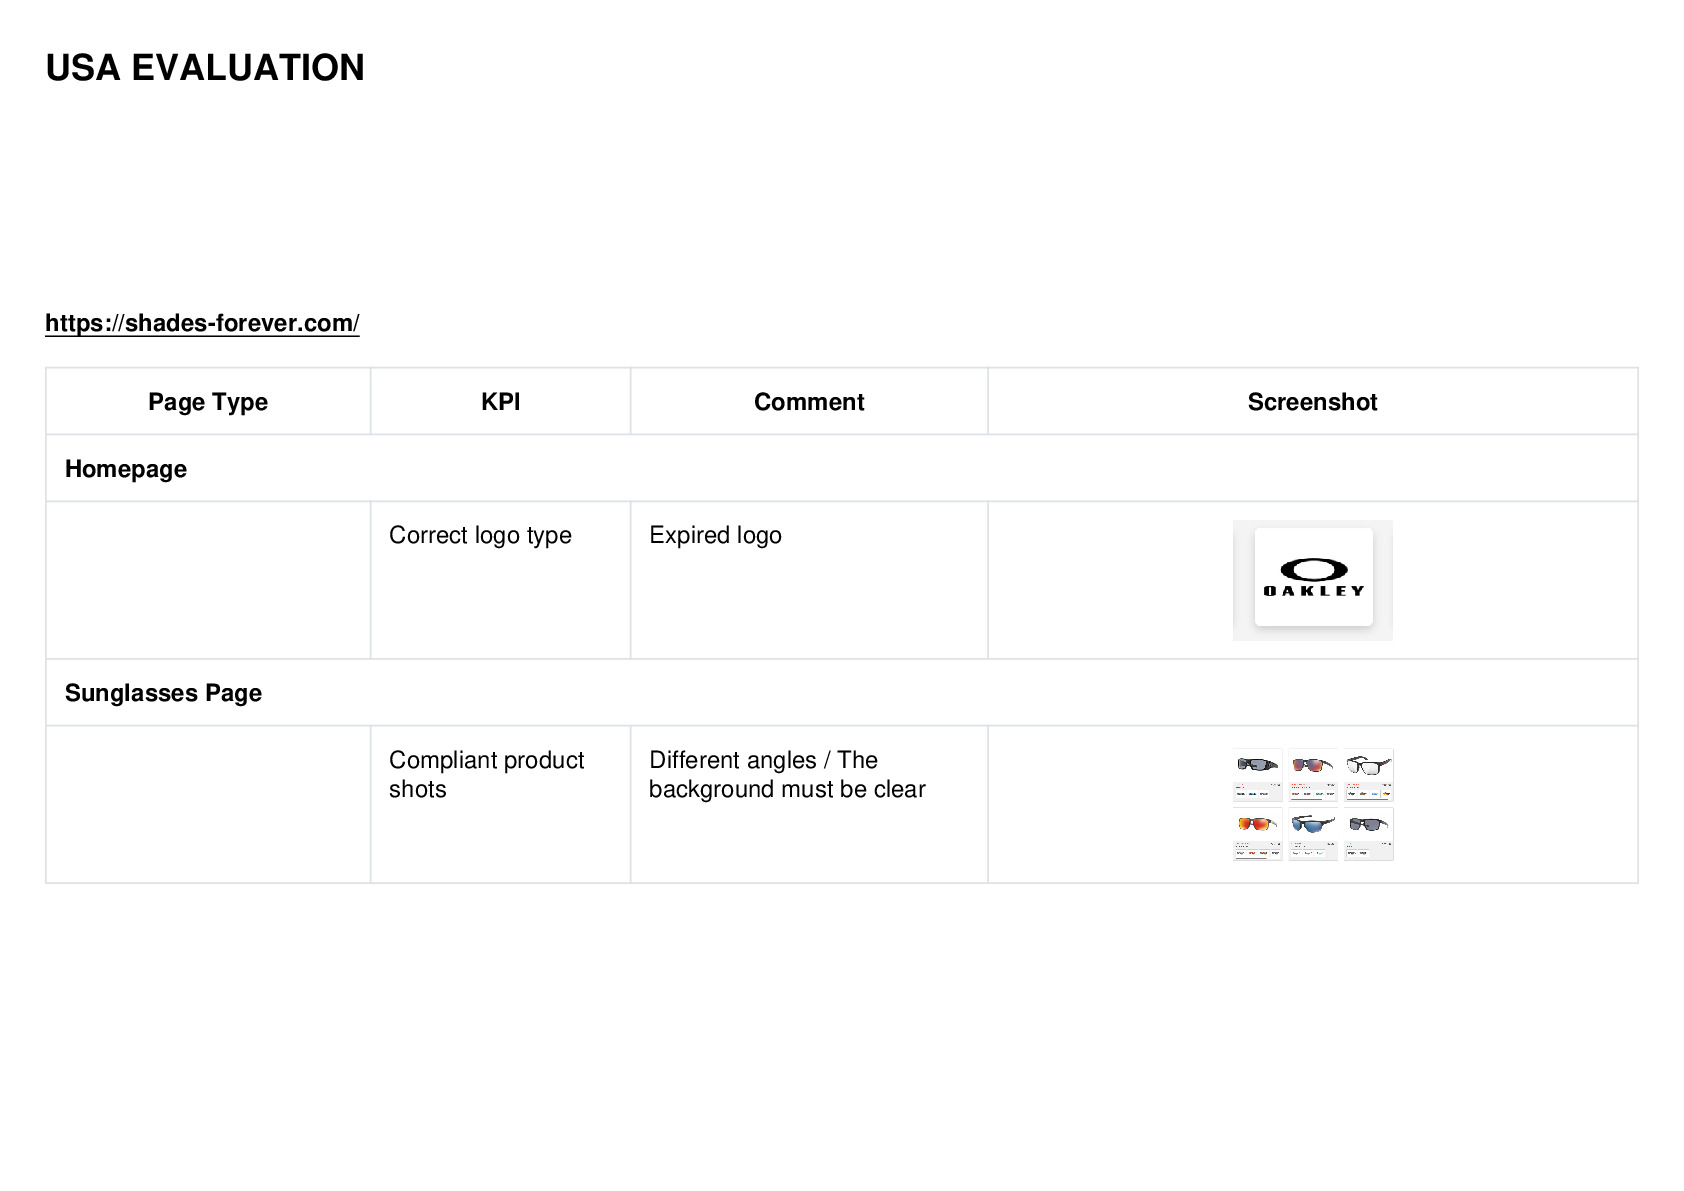Viewport: 1684px width, 1191px height.
Task: Click the Correct logo type cell
Action: coord(480,535)
